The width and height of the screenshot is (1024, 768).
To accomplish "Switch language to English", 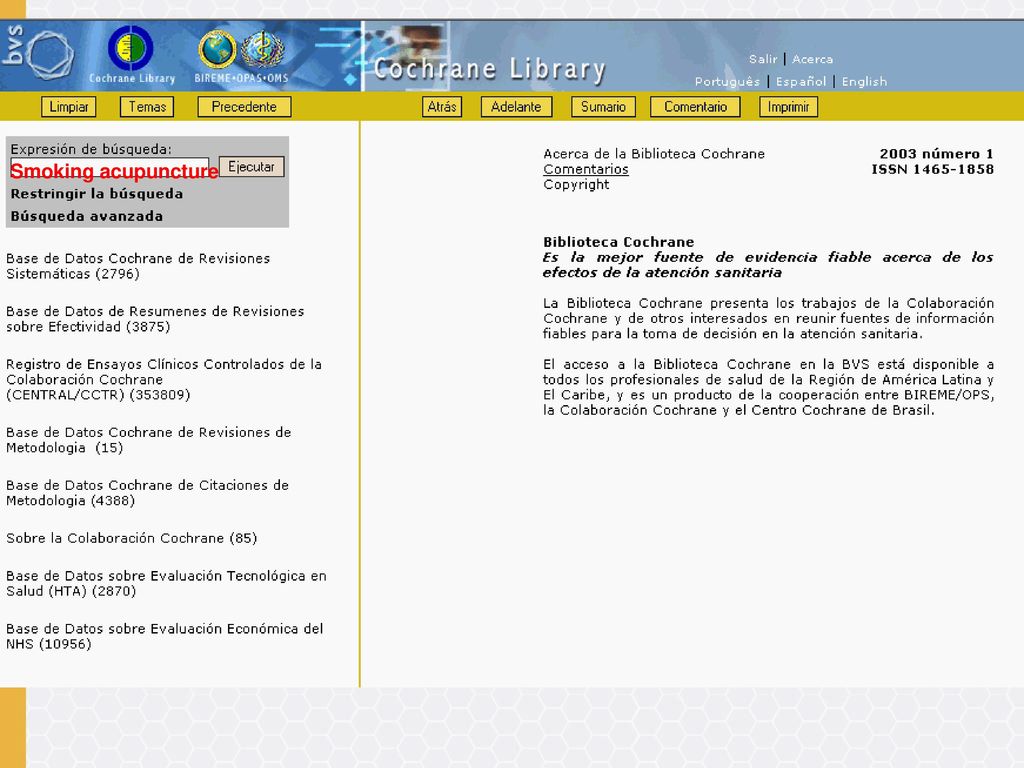I will pos(864,82).
